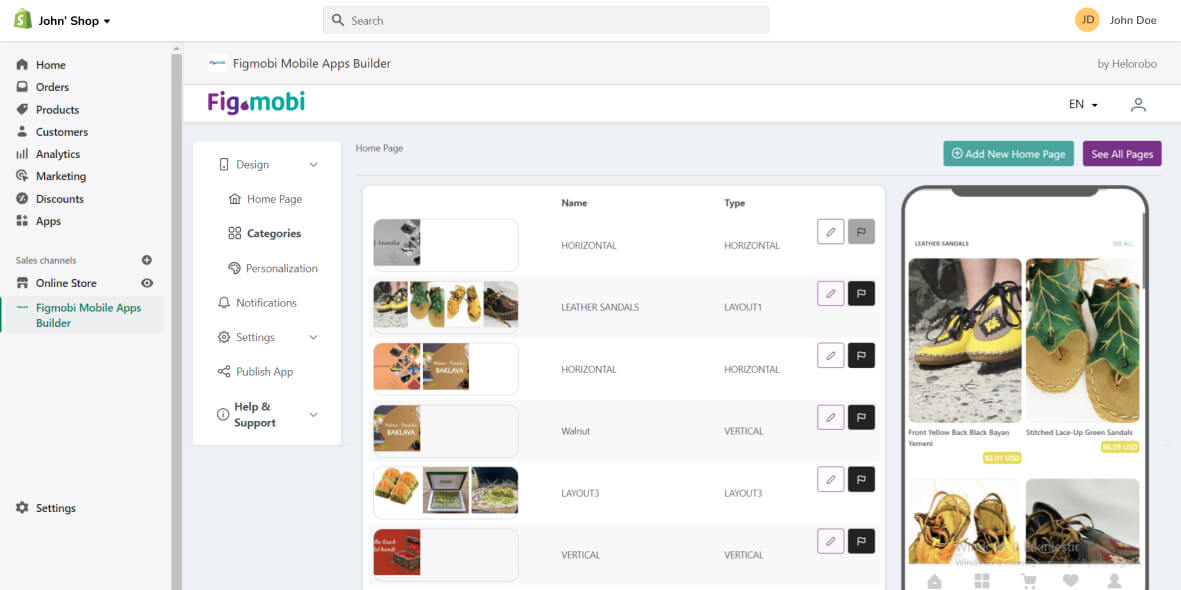Click the user profile icon beside EN
Screen dimensions: 1181x590
pos(1138,104)
